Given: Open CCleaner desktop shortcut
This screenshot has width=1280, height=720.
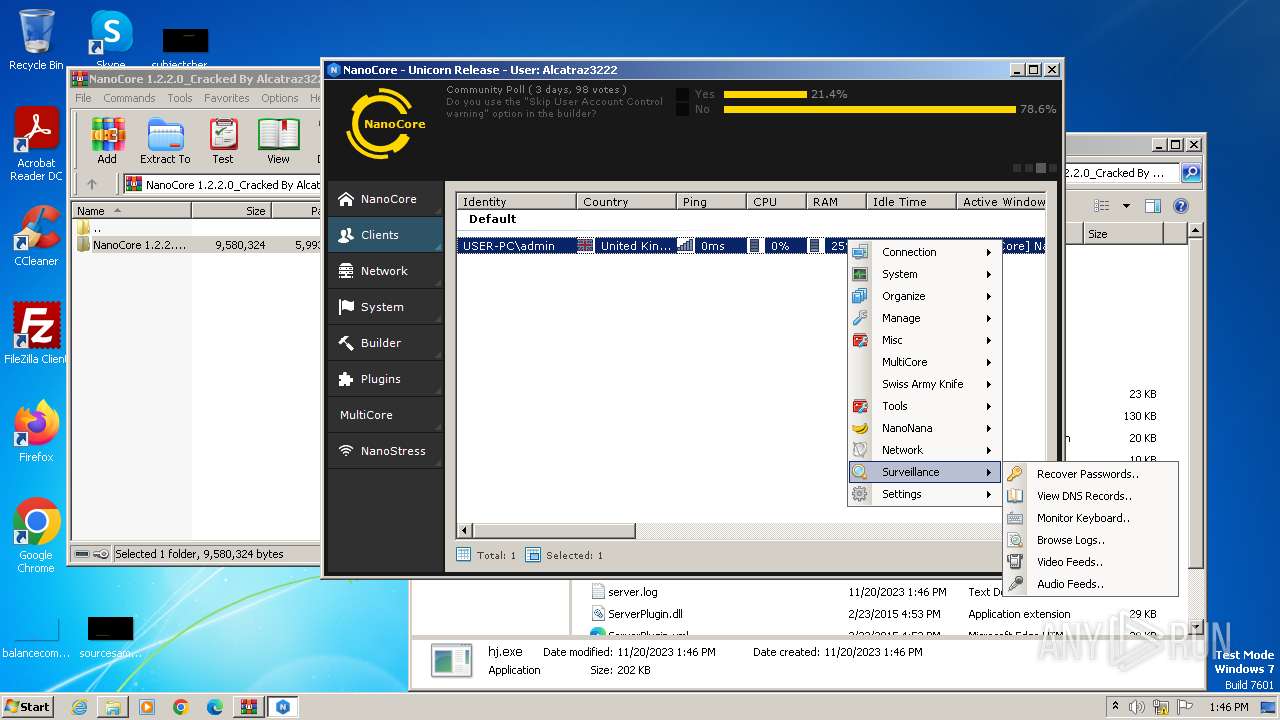Looking at the screenshot, I should 36,236.
